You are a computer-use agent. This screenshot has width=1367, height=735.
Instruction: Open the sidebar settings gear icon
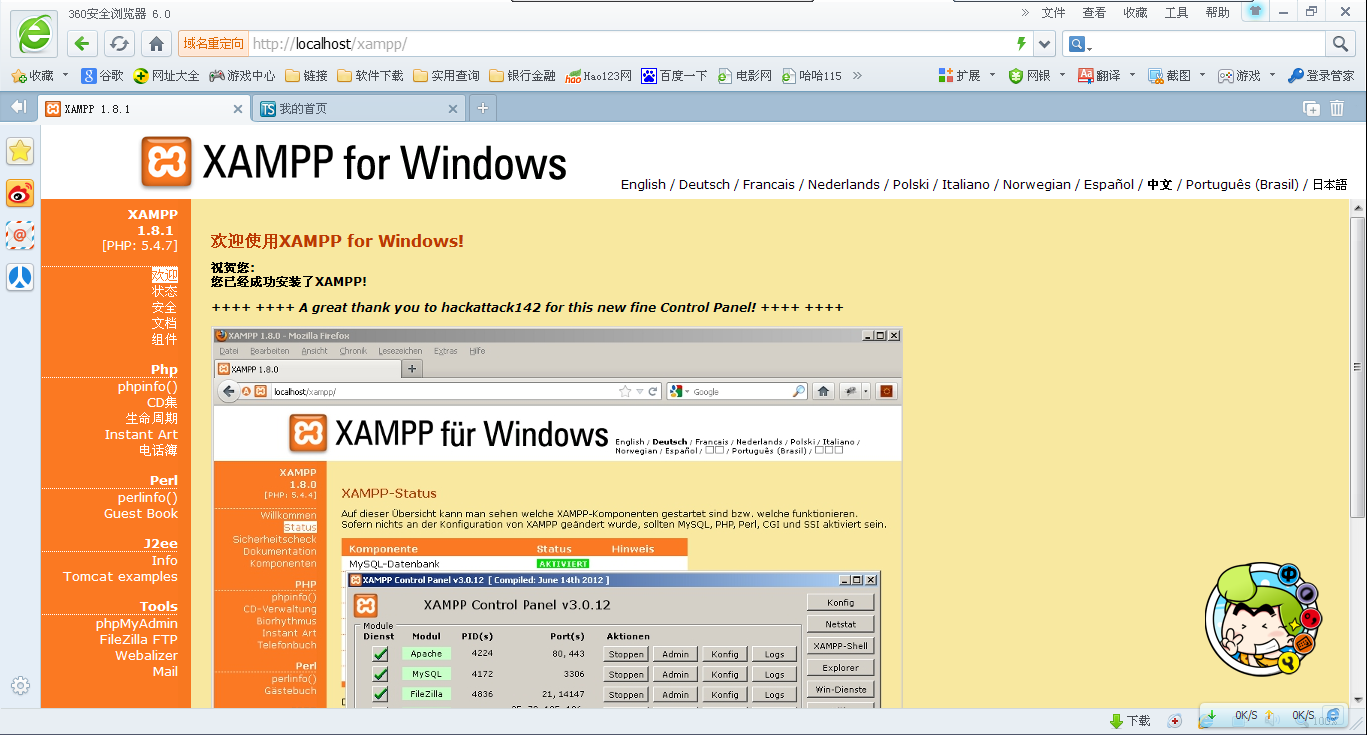click(x=20, y=686)
